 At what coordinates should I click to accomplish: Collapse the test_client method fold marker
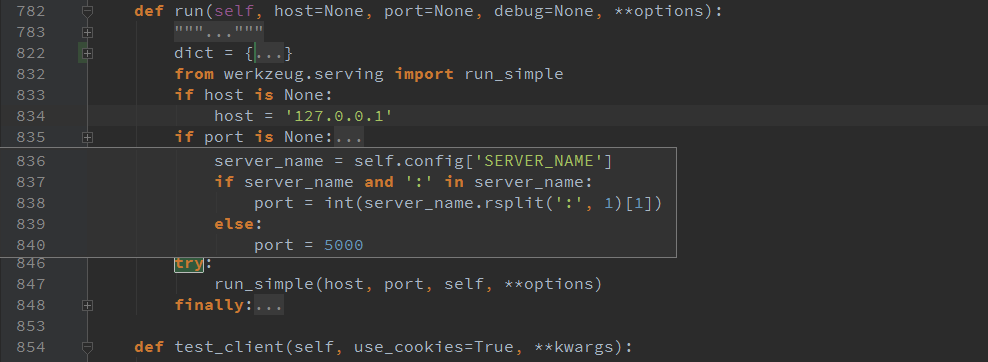[87, 347]
